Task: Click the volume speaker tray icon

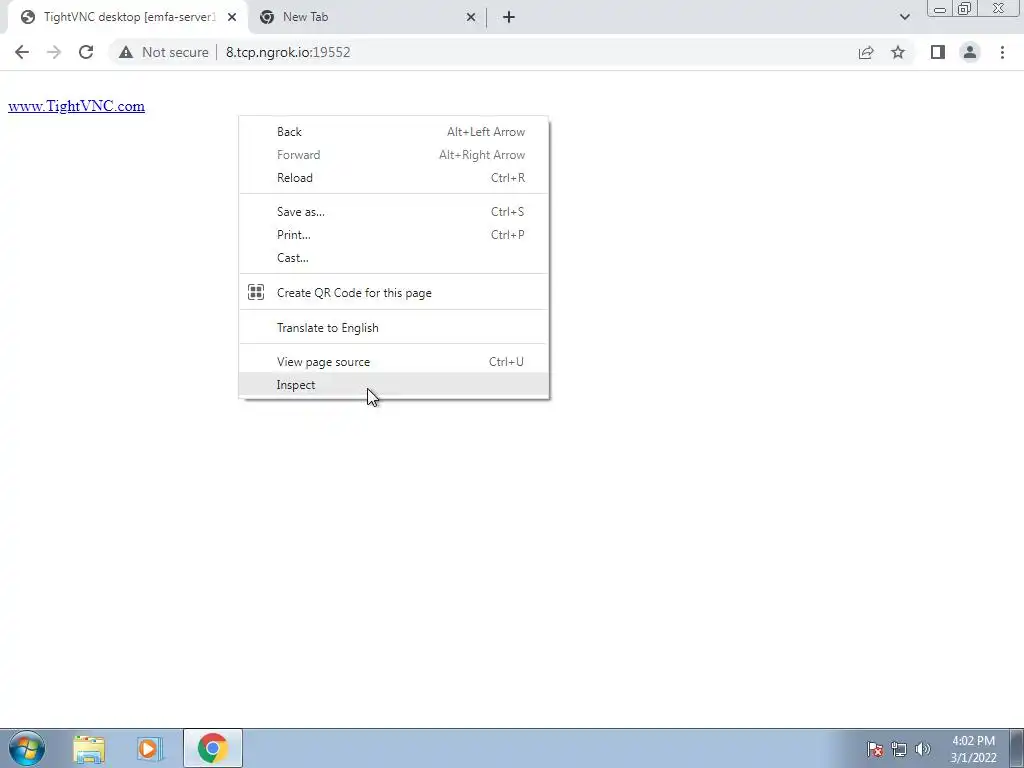Action: (922, 749)
